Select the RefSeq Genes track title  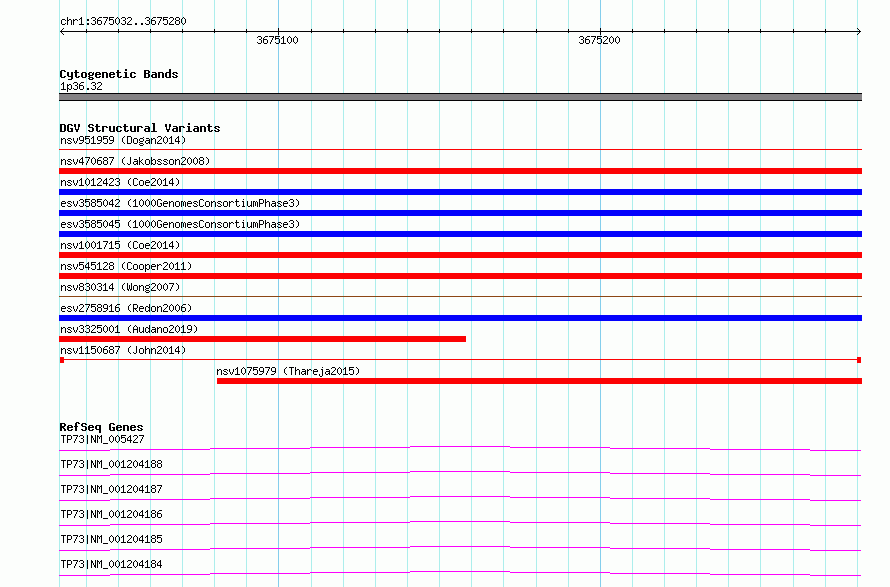(102, 427)
